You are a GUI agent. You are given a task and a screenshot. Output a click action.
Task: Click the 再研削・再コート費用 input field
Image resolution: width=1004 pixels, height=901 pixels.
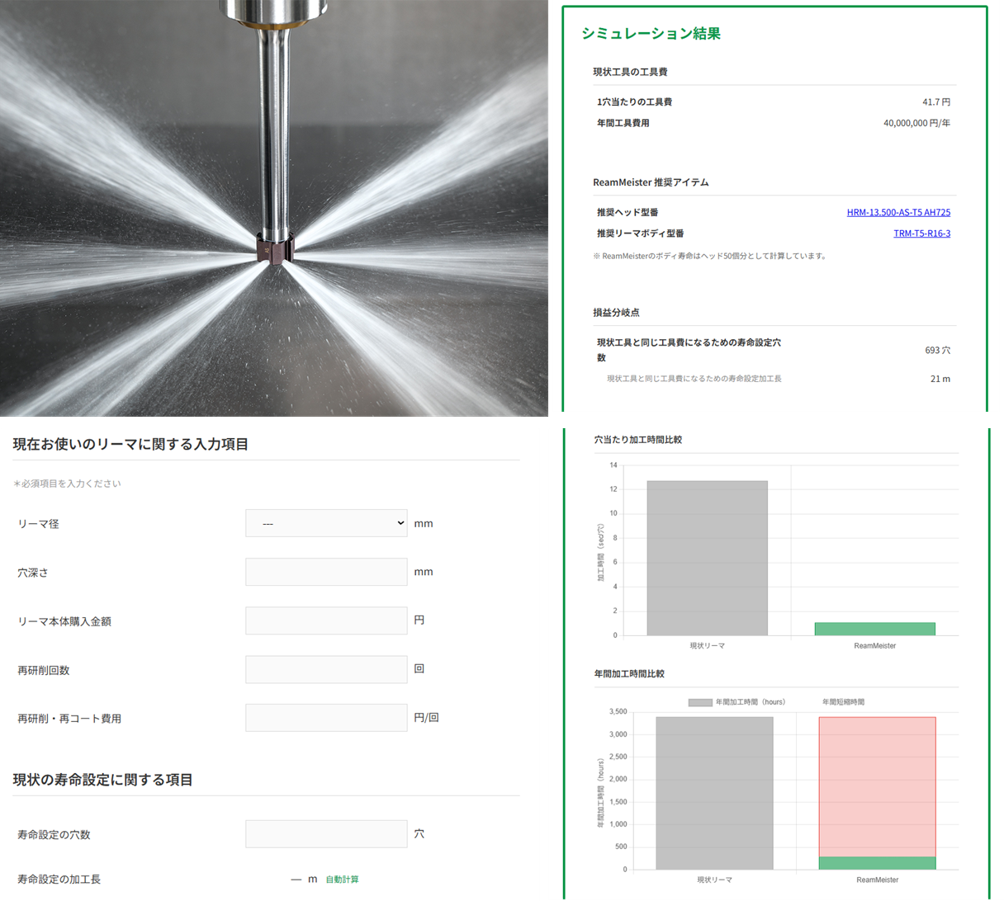coord(325,717)
